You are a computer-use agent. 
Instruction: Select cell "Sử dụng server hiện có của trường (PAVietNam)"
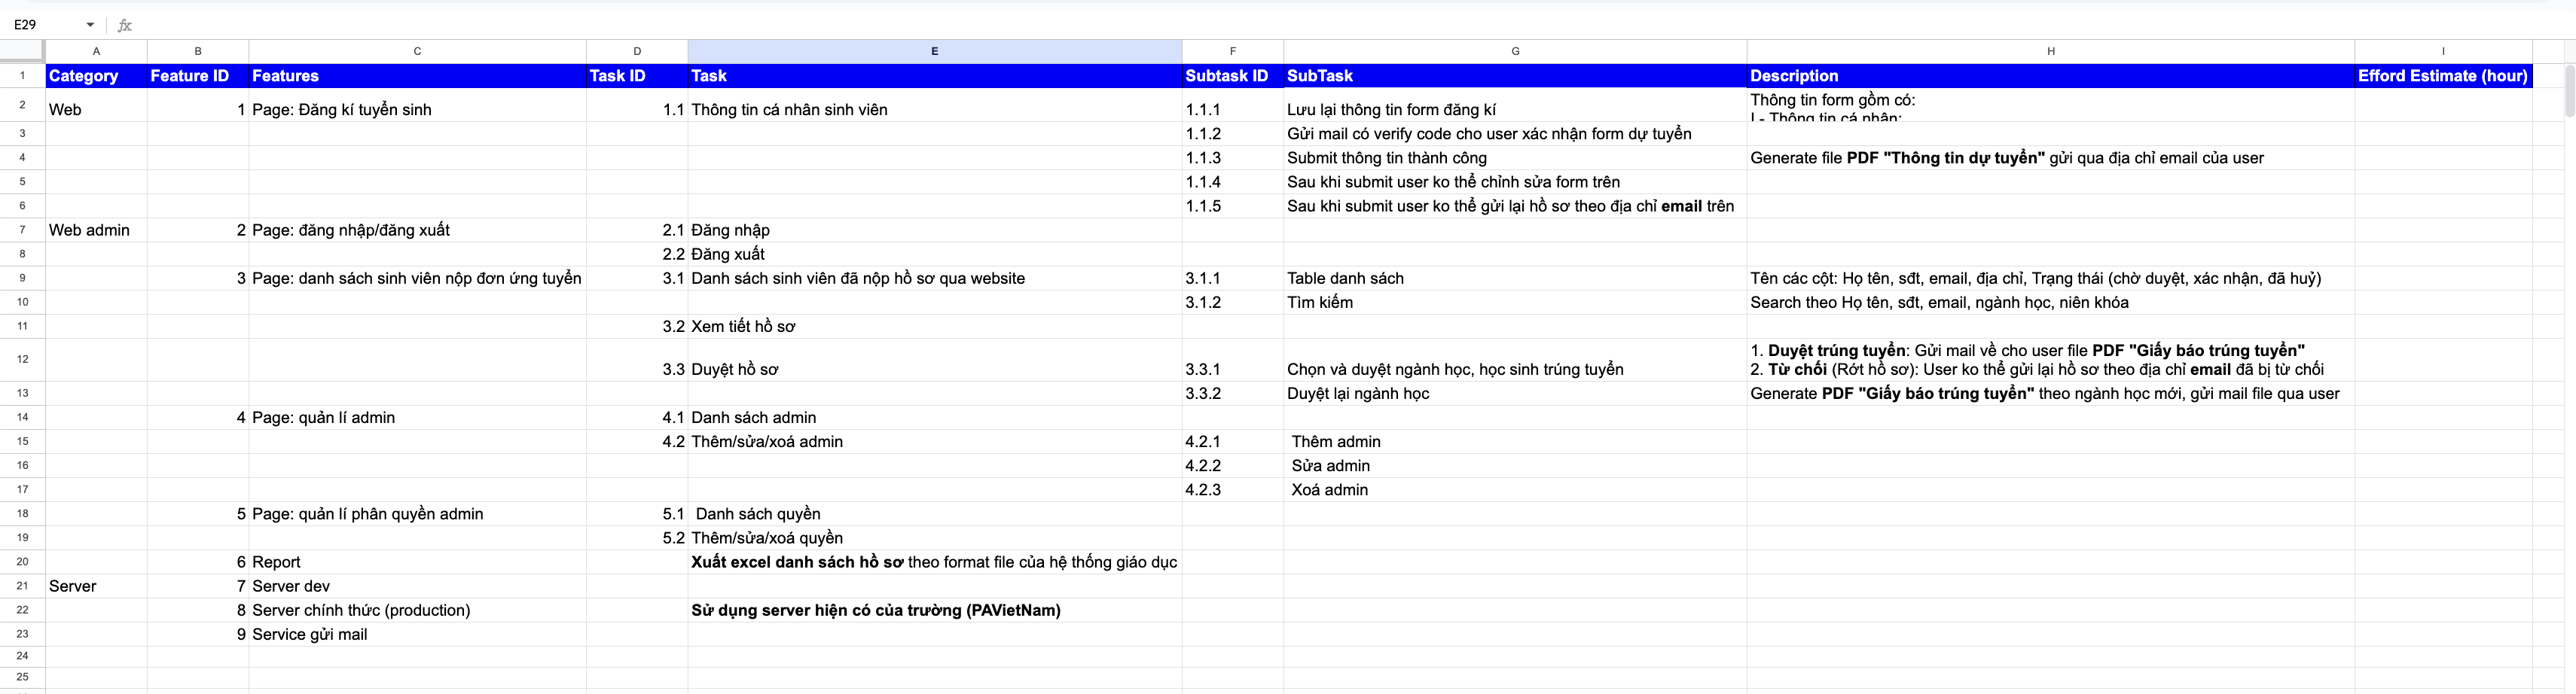point(934,610)
